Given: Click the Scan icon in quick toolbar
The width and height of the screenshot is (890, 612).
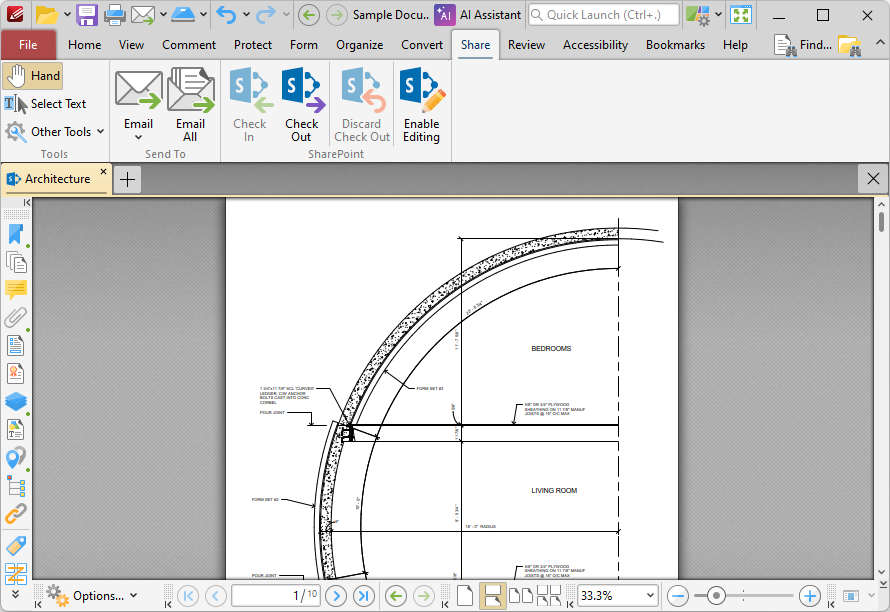Looking at the screenshot, I should [183, 15].
